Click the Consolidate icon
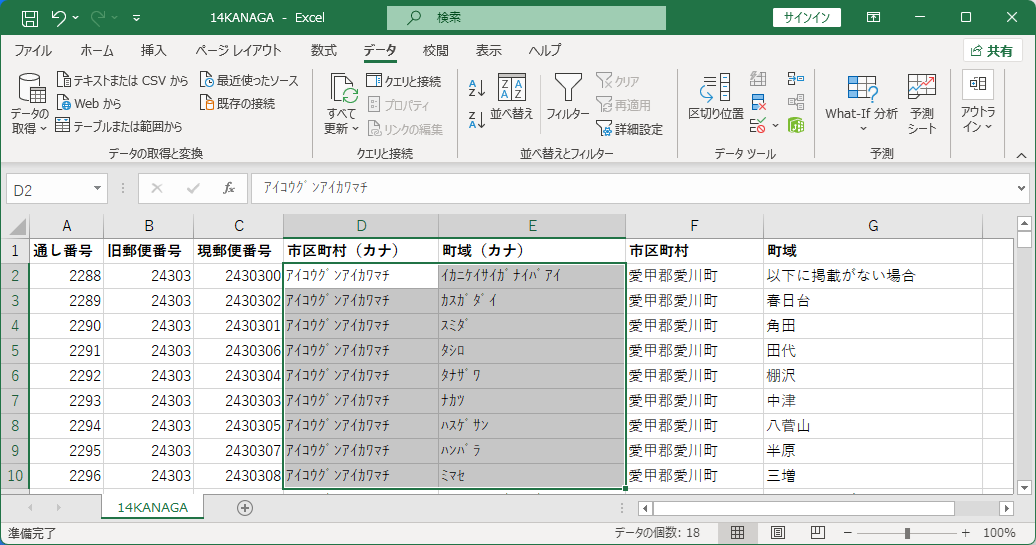 pyautogui.click(x=796, y=79)
